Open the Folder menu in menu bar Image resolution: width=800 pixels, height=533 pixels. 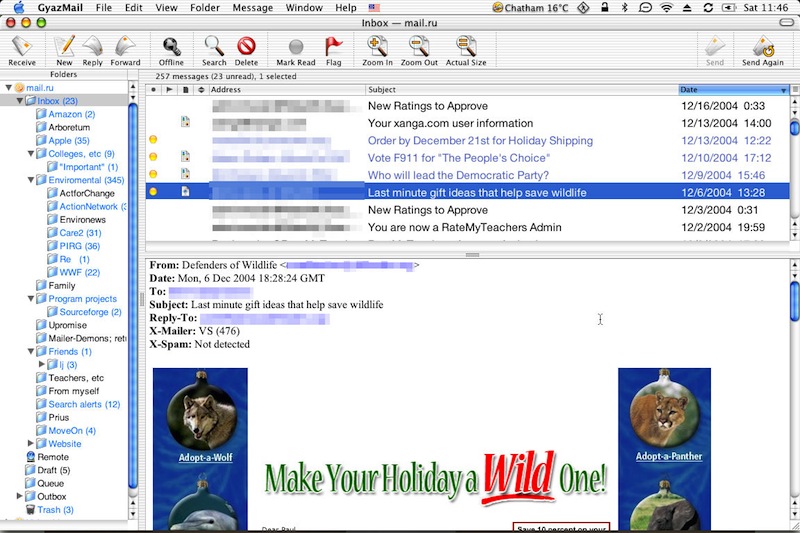[205, 7]
